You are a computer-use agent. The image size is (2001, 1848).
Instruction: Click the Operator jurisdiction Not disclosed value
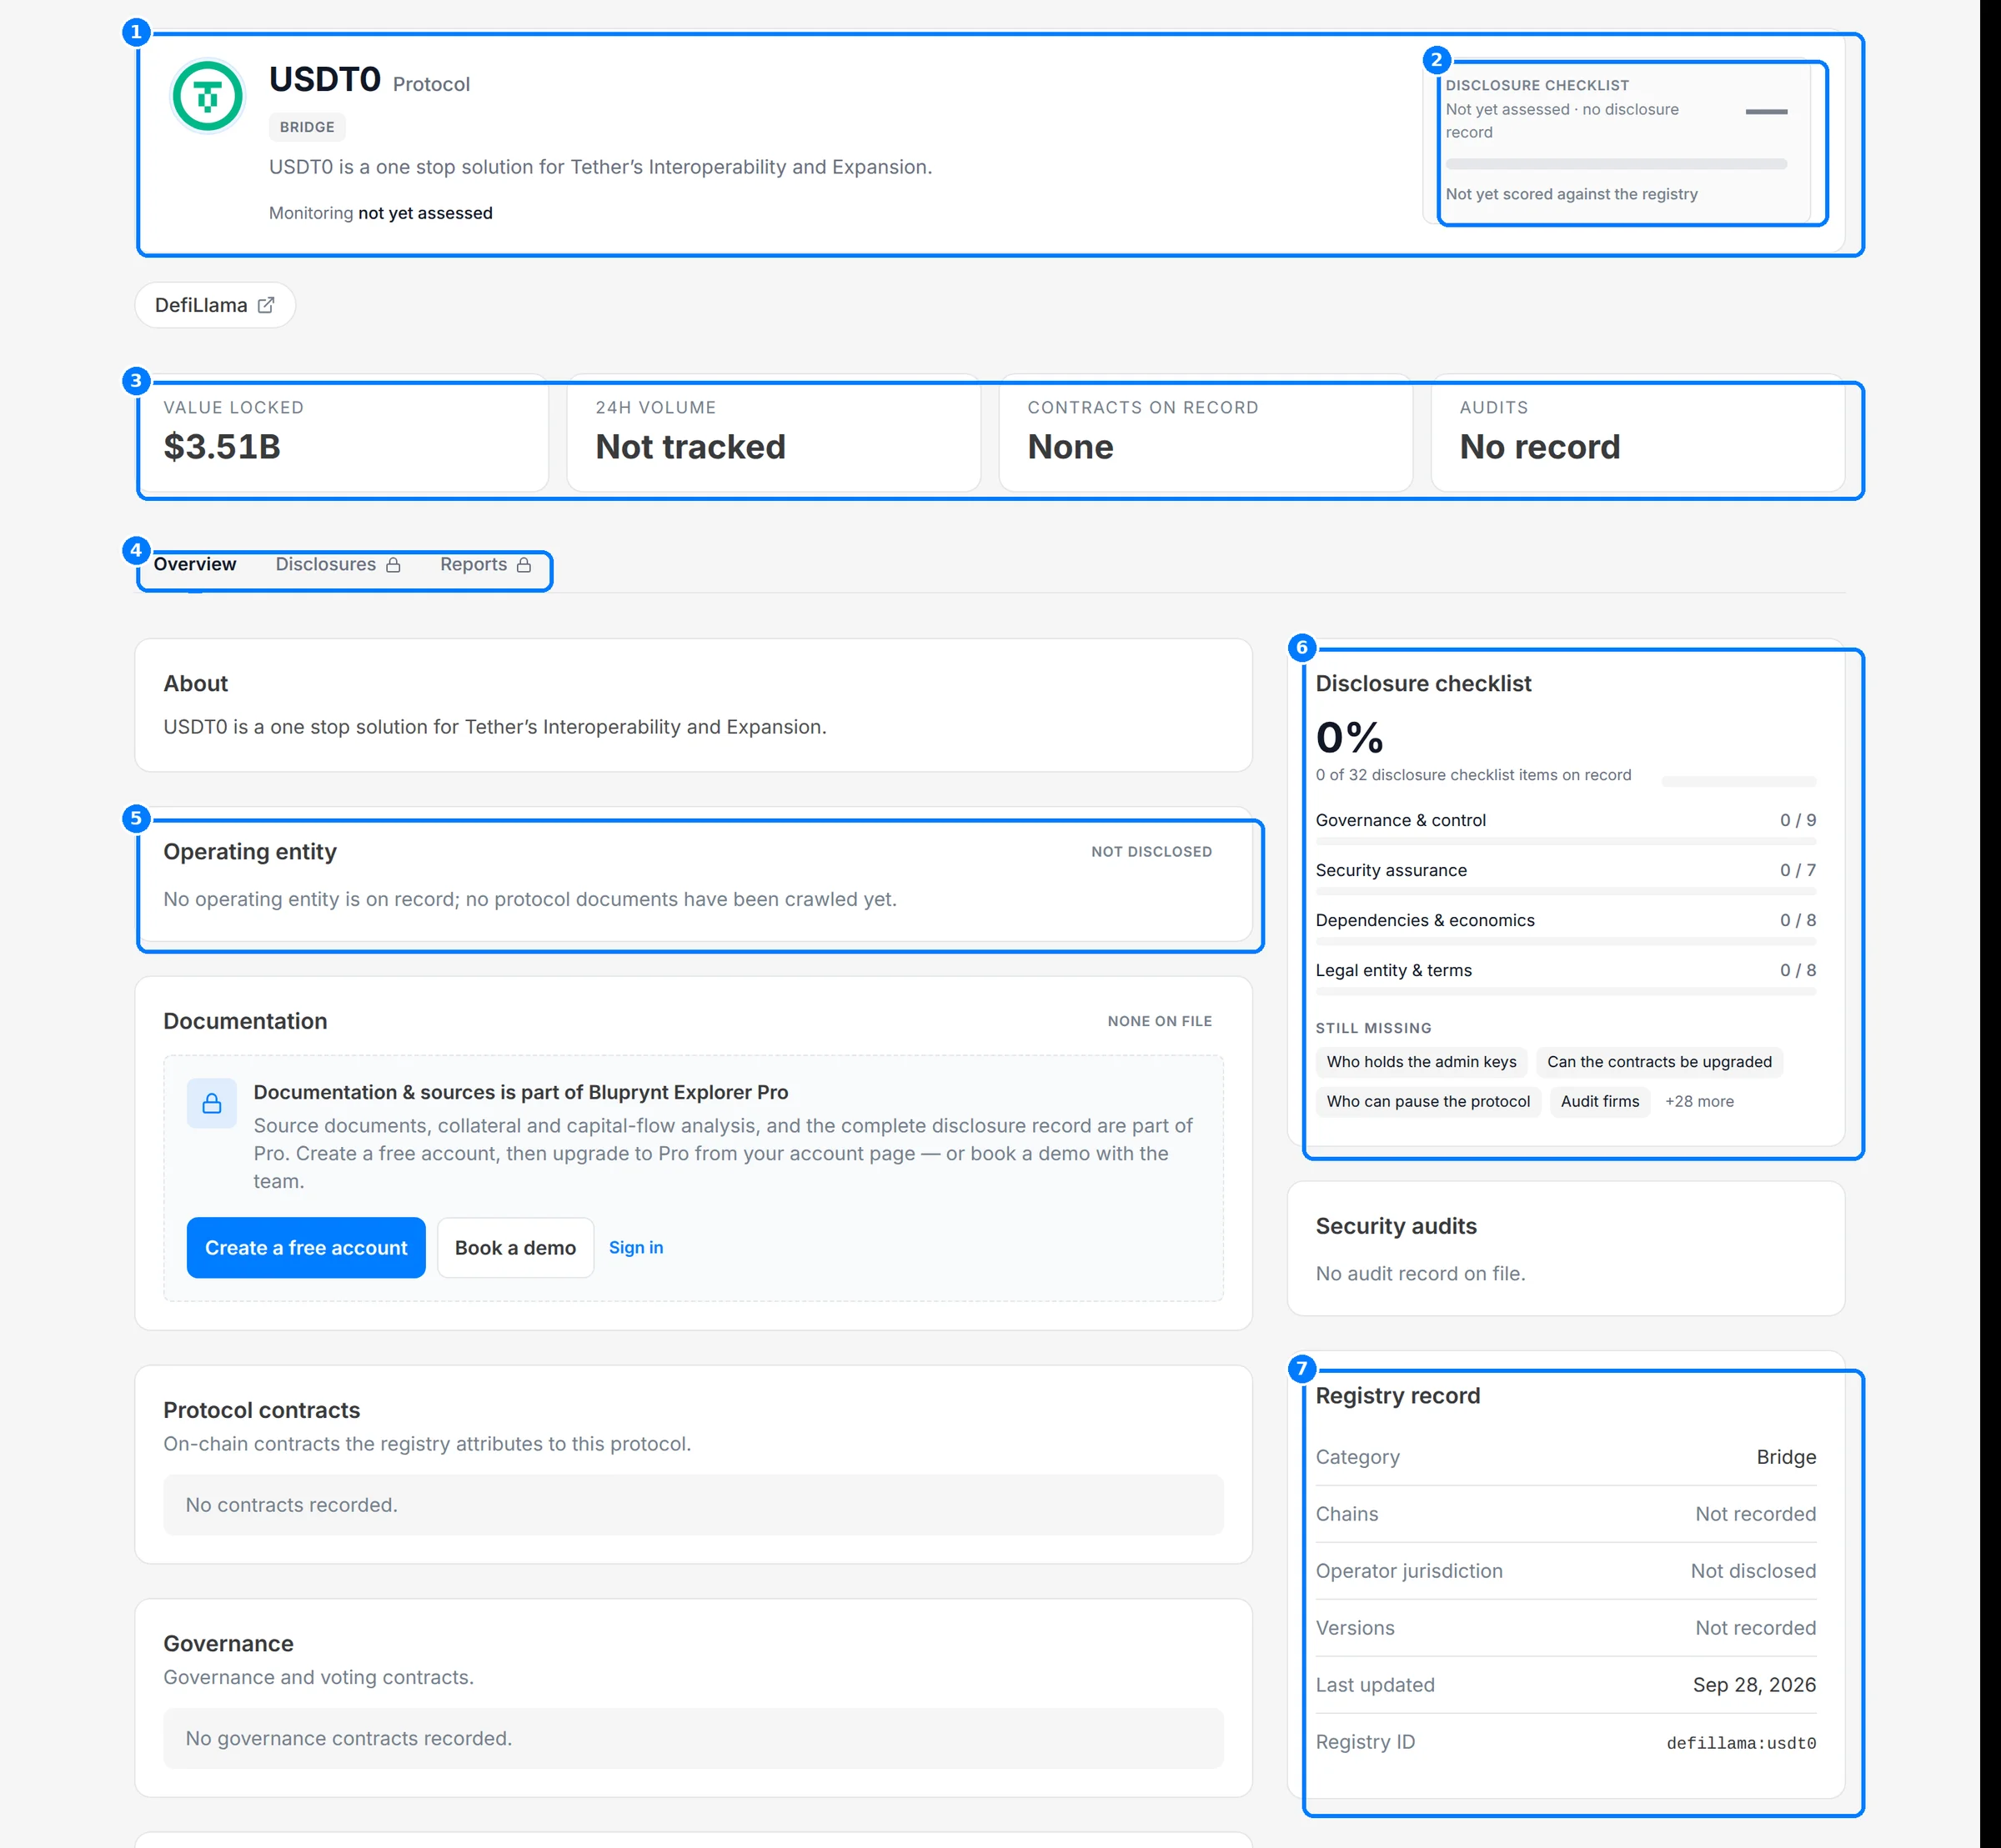coord(1753,1571)
